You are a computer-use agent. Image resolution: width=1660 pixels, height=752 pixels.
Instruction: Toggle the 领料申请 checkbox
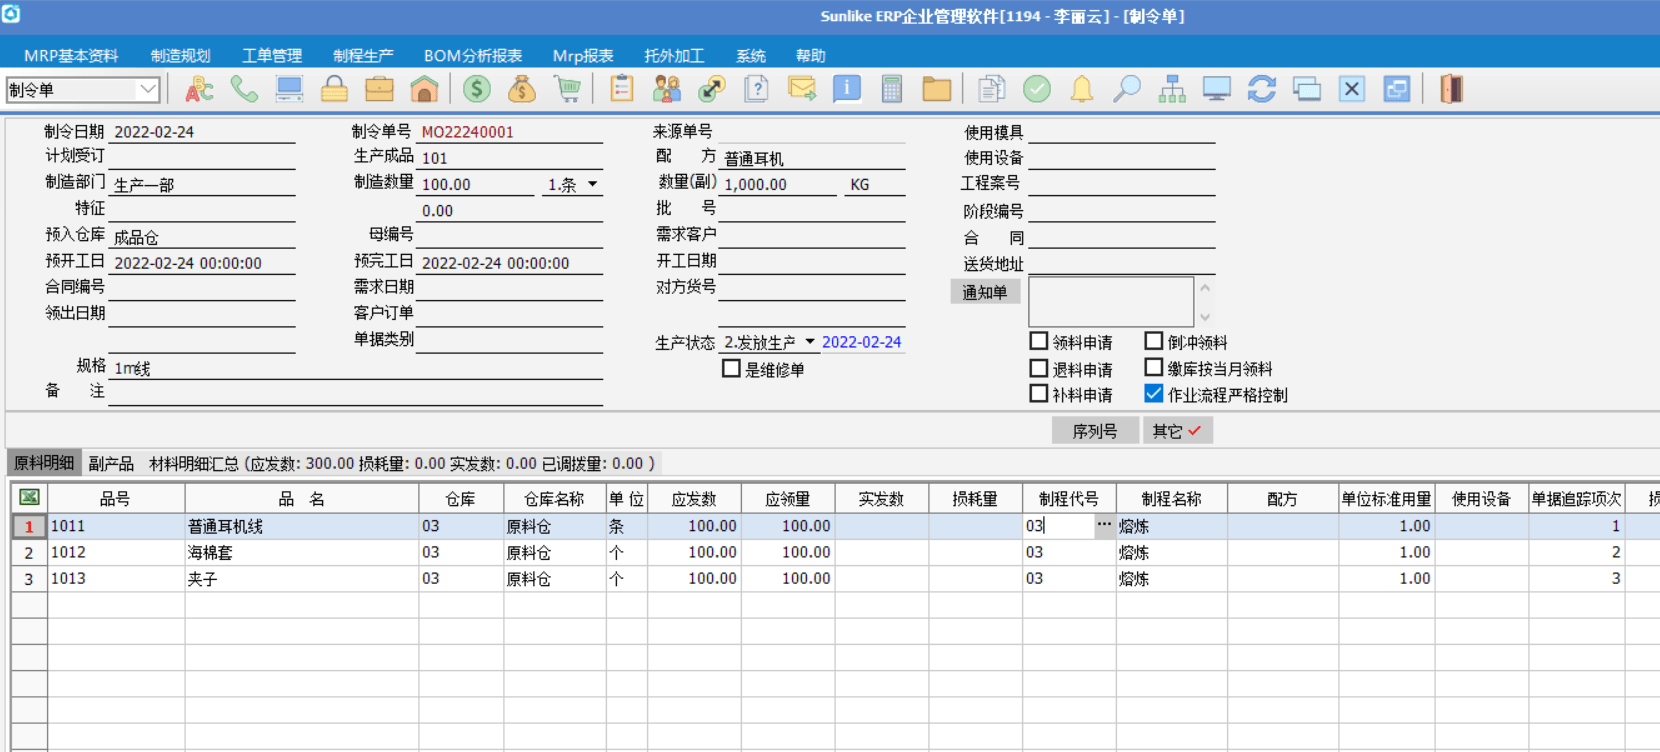[x=1039, y=341]
